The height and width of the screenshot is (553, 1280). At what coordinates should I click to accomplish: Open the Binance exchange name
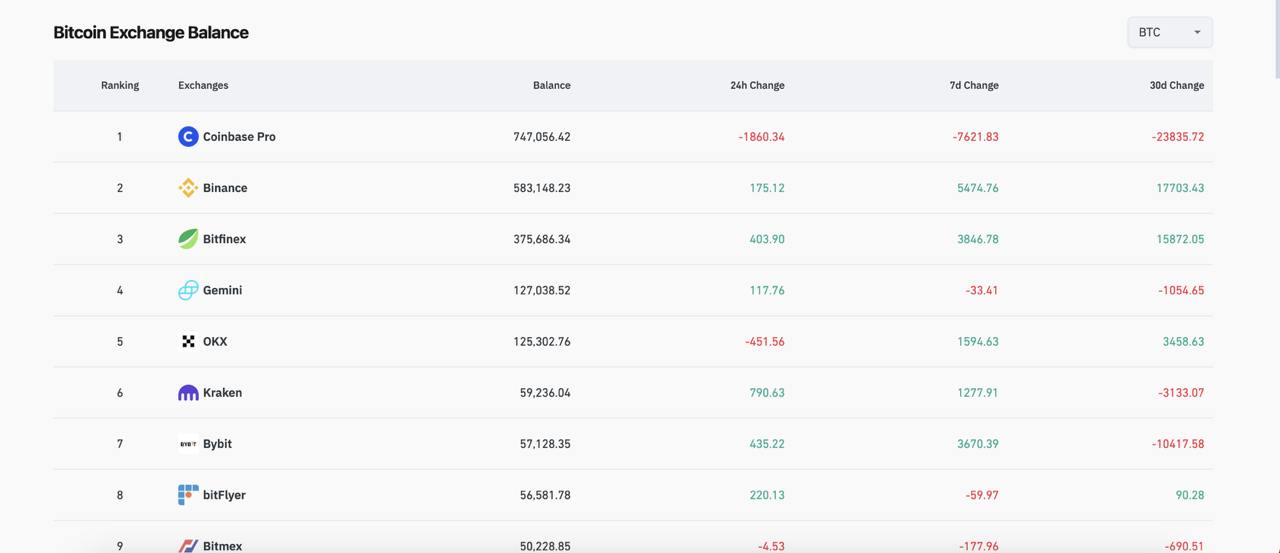point(225,187)
